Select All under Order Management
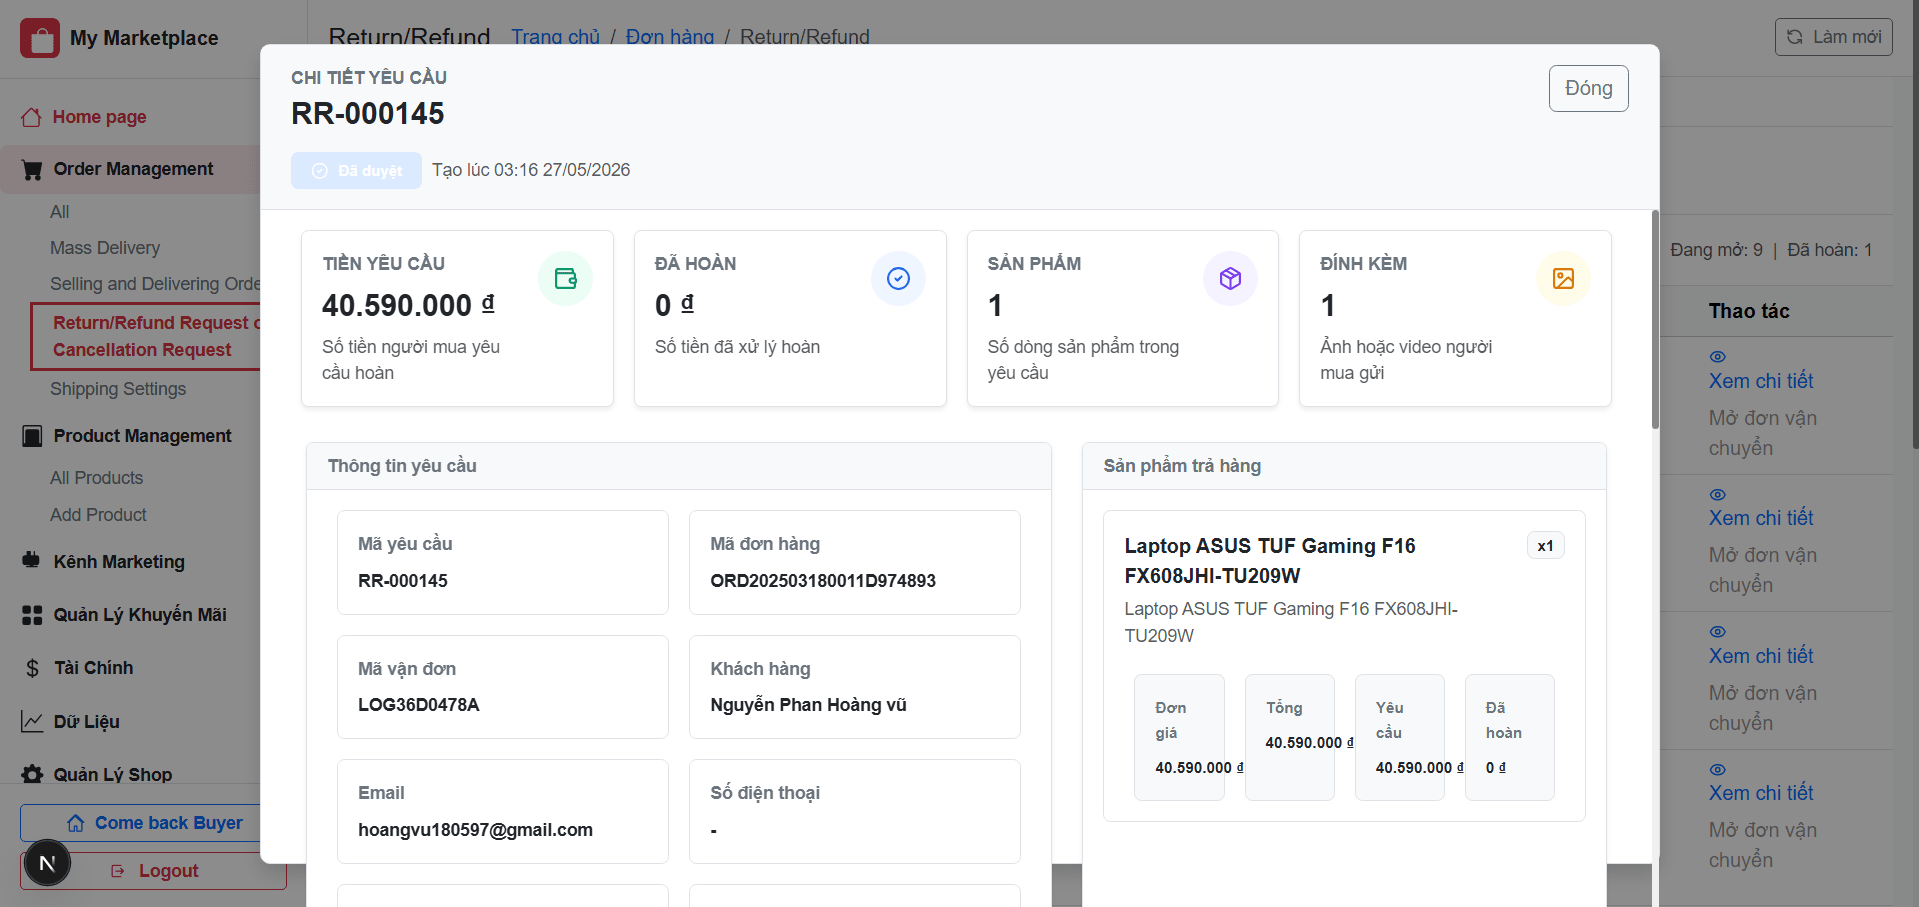 (60, 212)
